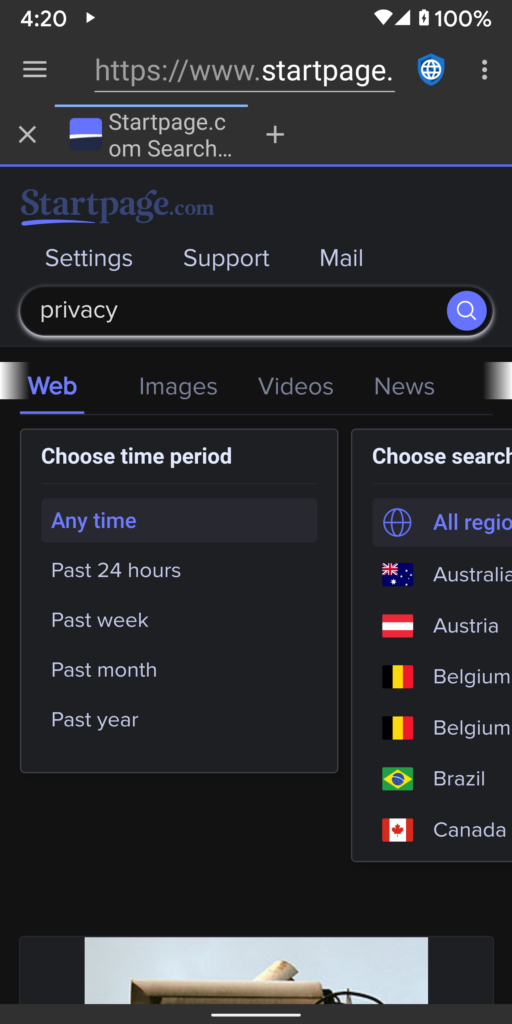
Task: Filter results to Past year
Action: 179,720
